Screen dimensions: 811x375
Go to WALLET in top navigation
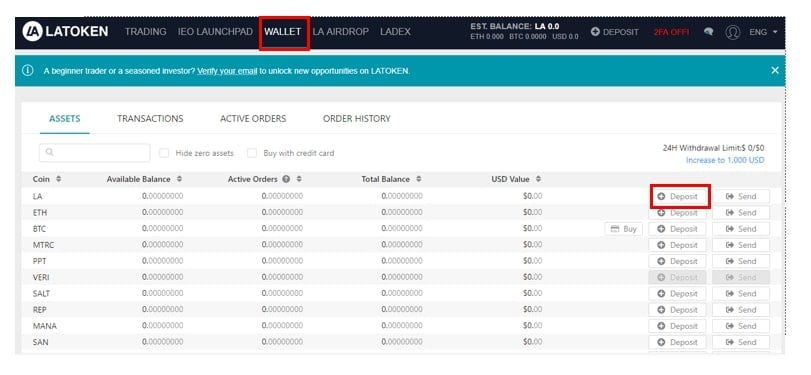point(282,32)
